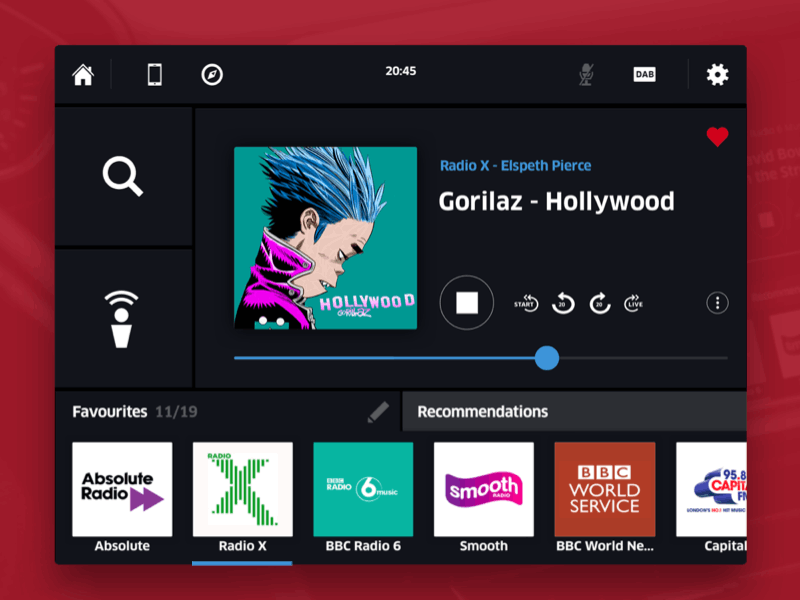Open settings with the gear icon
This screenshot has width=800, height=600.
(717, 74)
